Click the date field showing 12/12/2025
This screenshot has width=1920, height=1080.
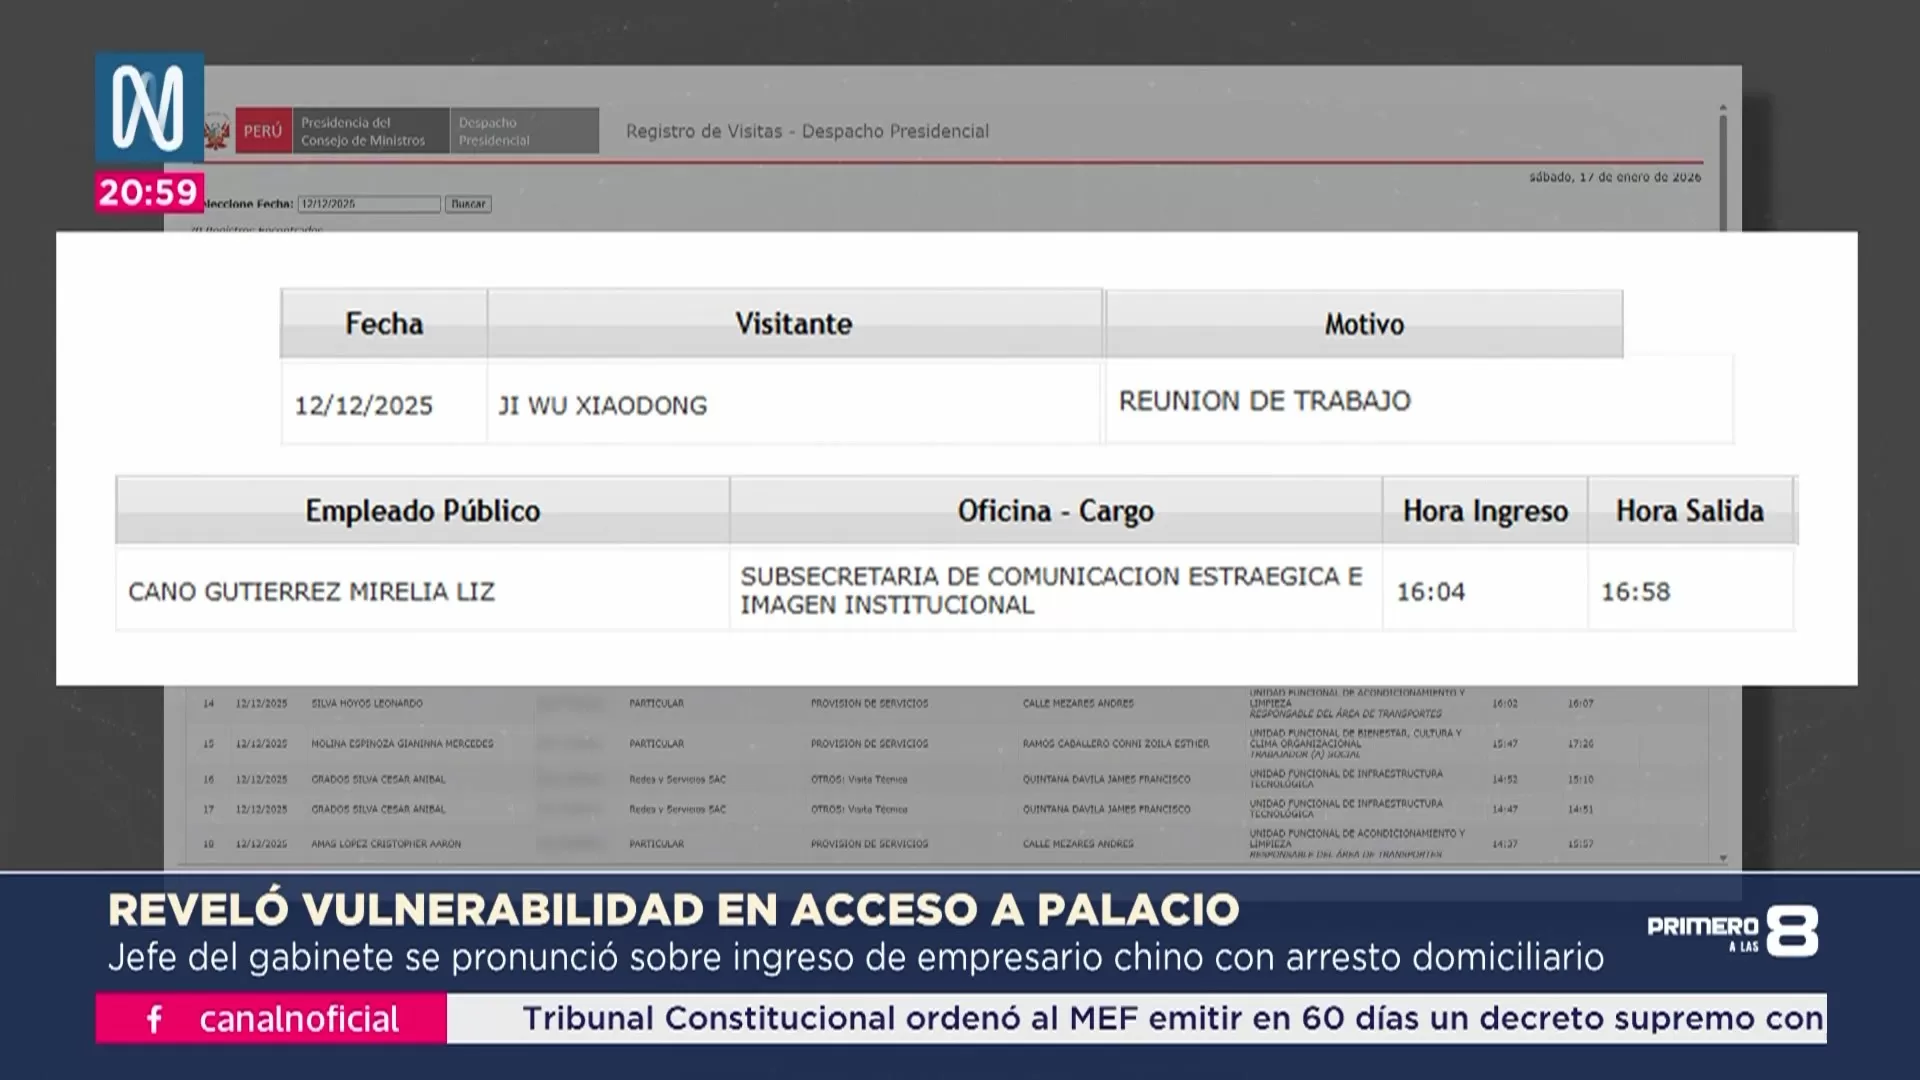[x=368, y=204]
